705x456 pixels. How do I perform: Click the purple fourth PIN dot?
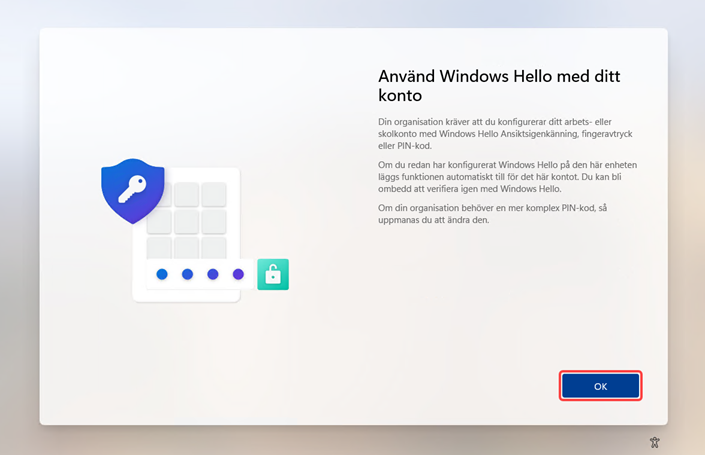[238, 274]
